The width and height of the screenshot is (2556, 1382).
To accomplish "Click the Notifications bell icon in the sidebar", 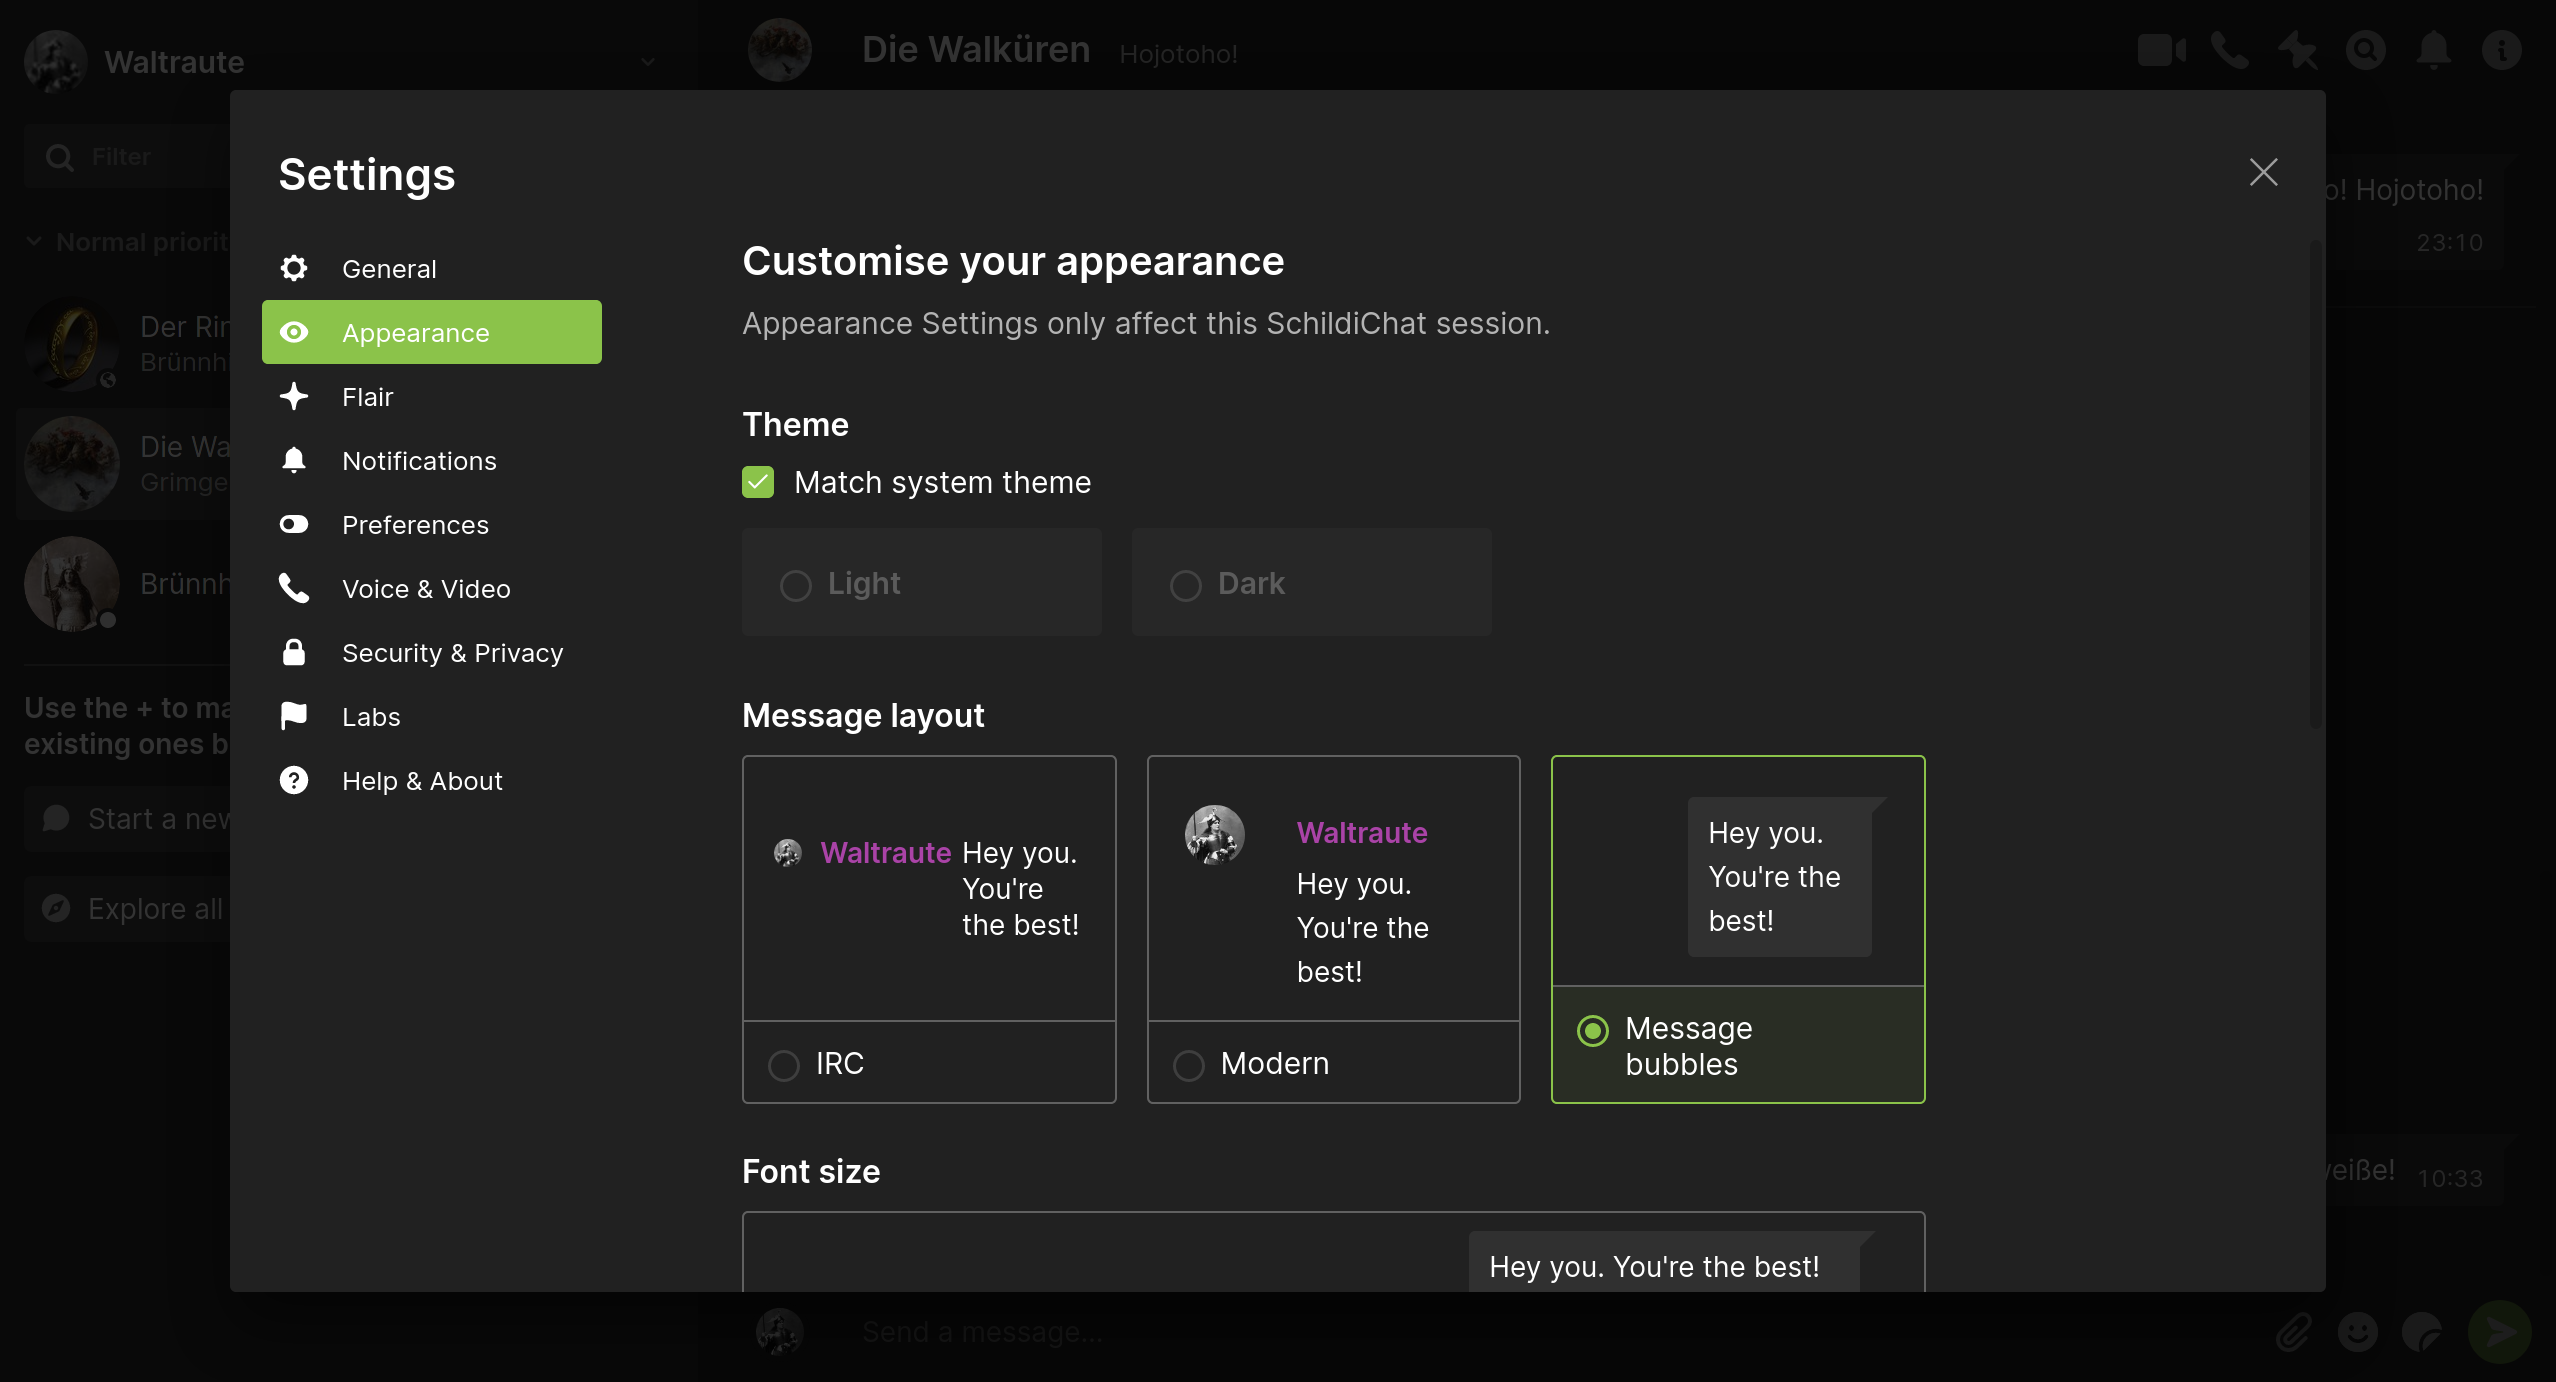I will [x=294, y=460].
